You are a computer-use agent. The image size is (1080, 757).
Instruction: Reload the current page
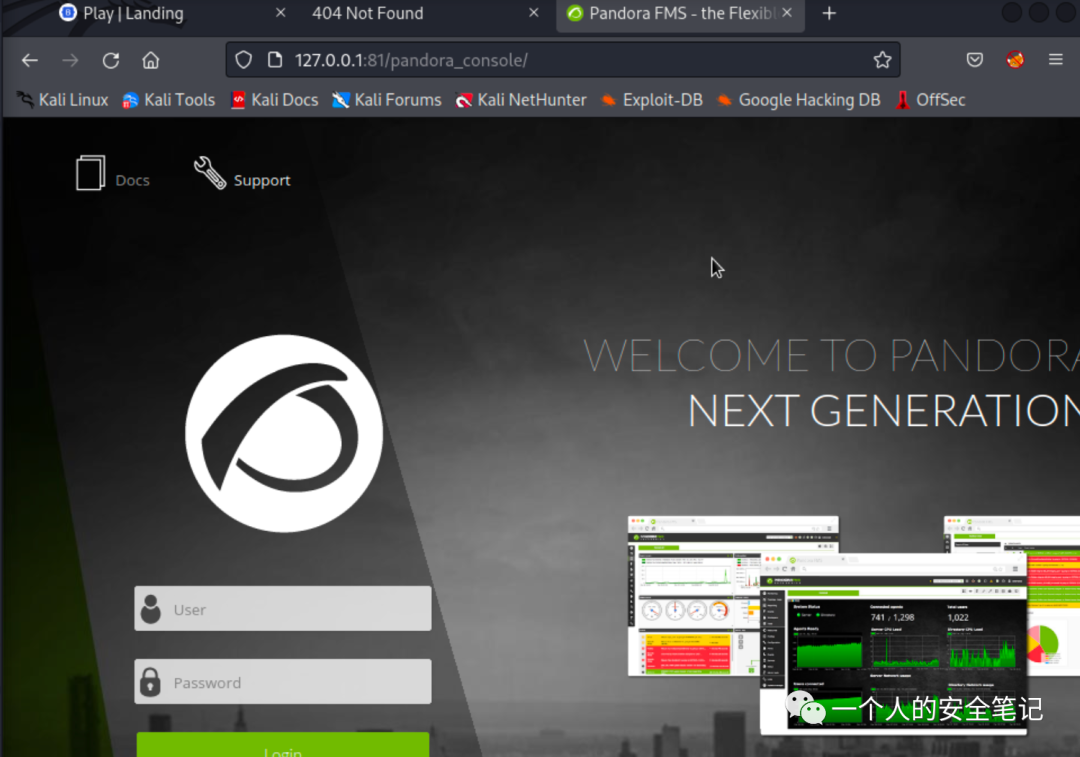(111, 61)
